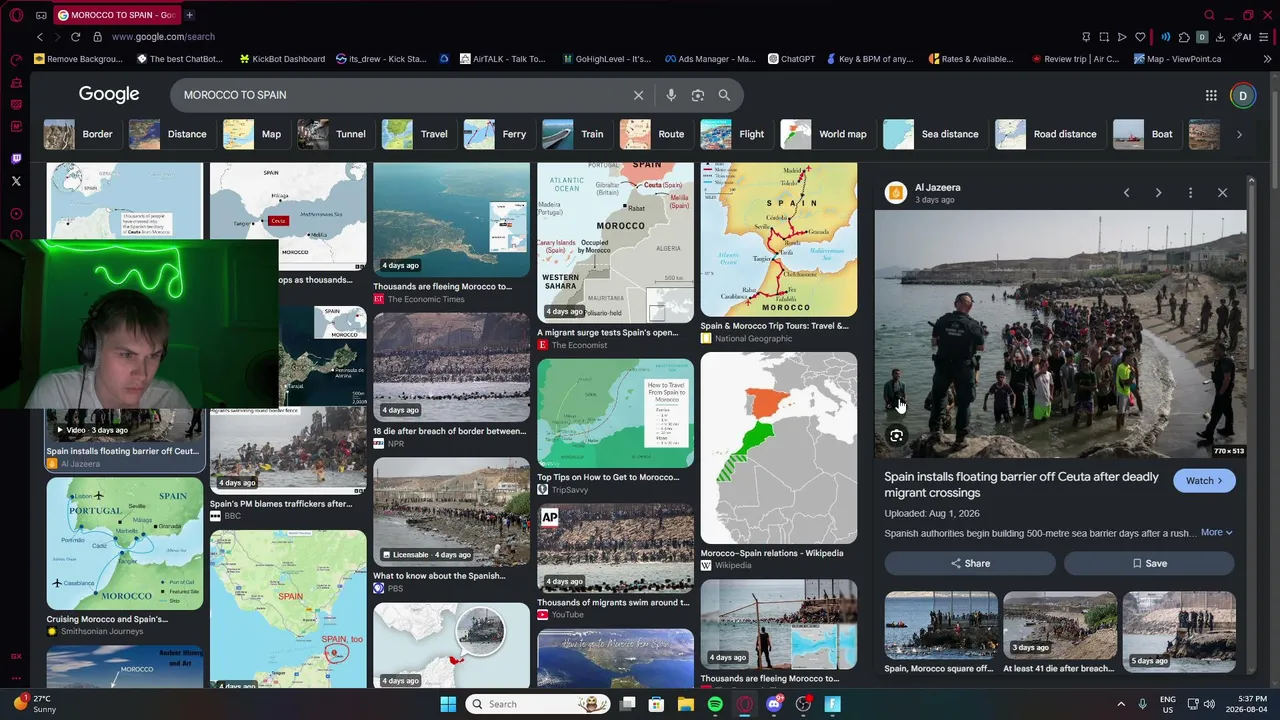The height and width of the screenshot is (720, 1280).
Task: Show the previous image in preview panel
Action: pos(1126,193)
